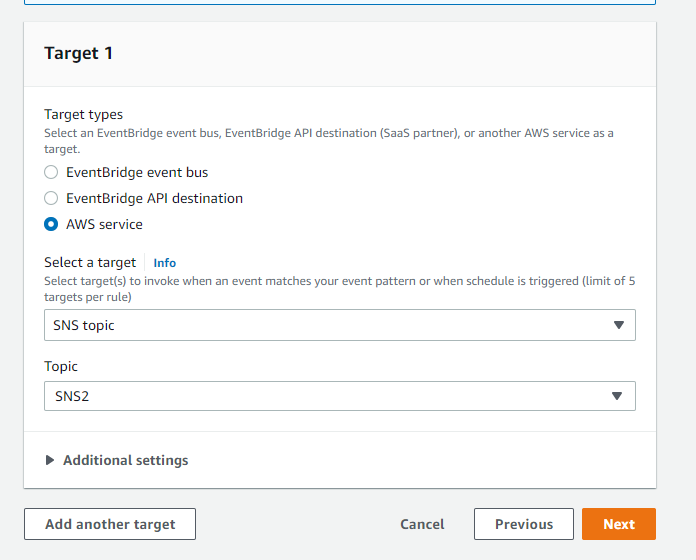The image size is (696, 560).
Task: Click the Target types label
Action: (83, 114)
